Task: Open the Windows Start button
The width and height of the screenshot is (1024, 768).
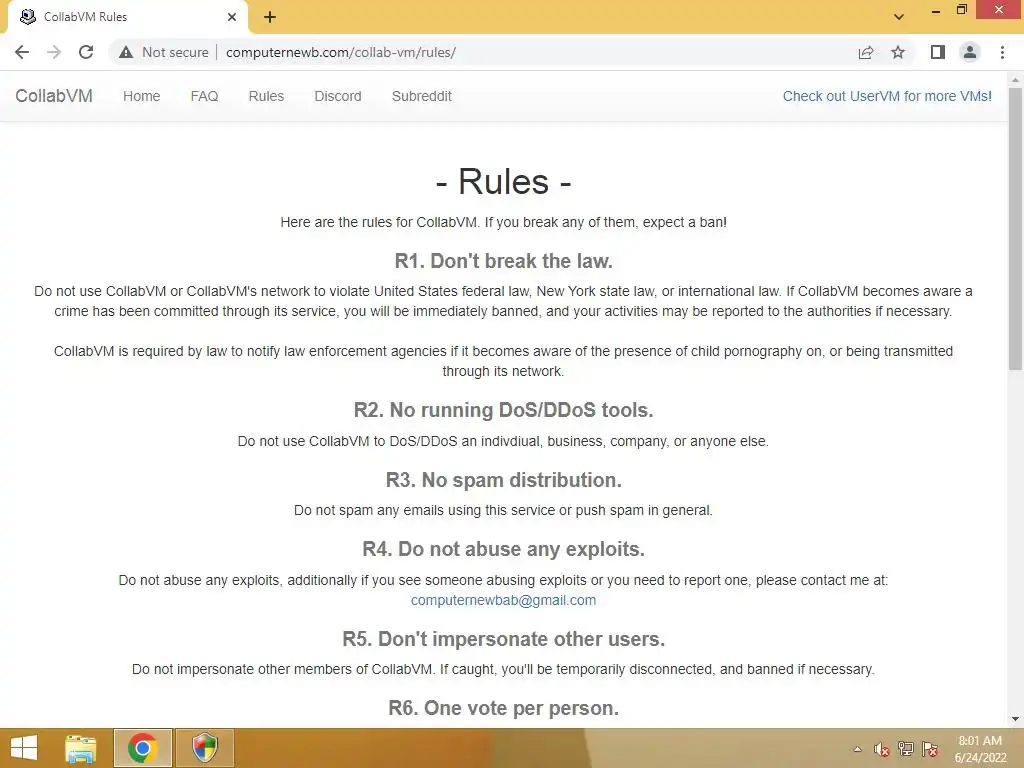Action: coord(24,748)
